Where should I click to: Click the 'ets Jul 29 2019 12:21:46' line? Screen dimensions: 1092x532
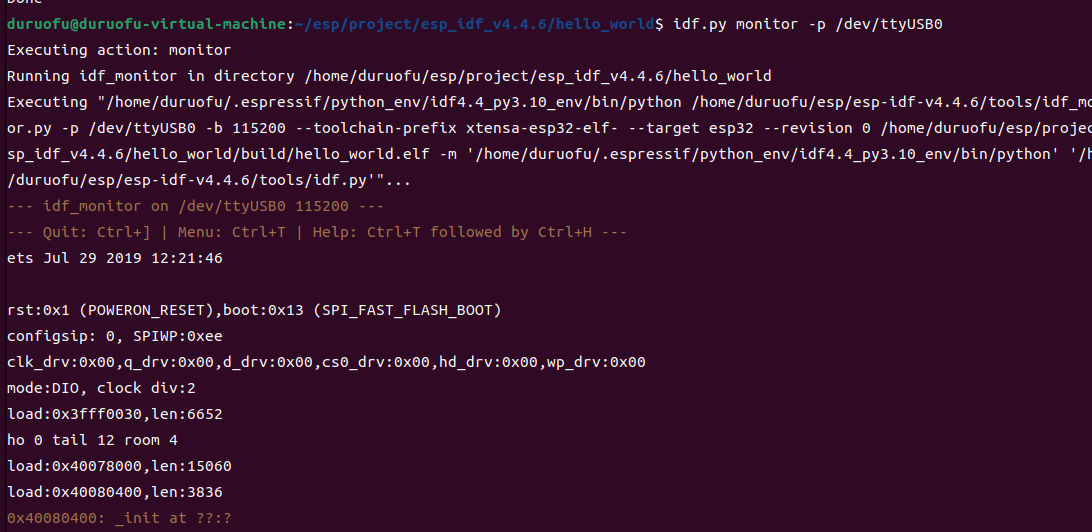tap(115, 258)
